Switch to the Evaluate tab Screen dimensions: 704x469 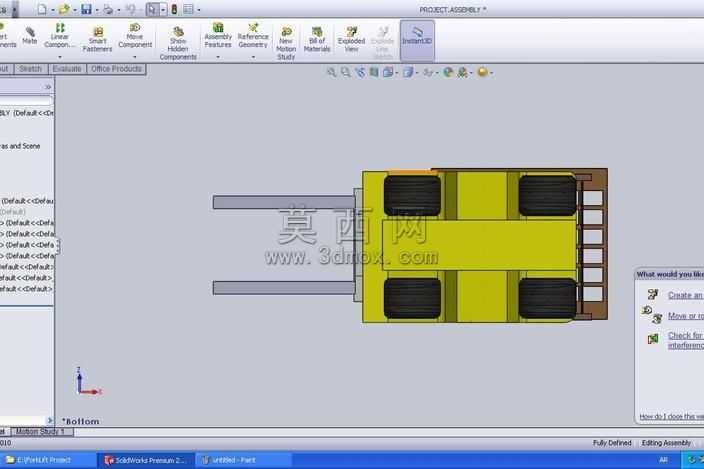click(67, 69)
